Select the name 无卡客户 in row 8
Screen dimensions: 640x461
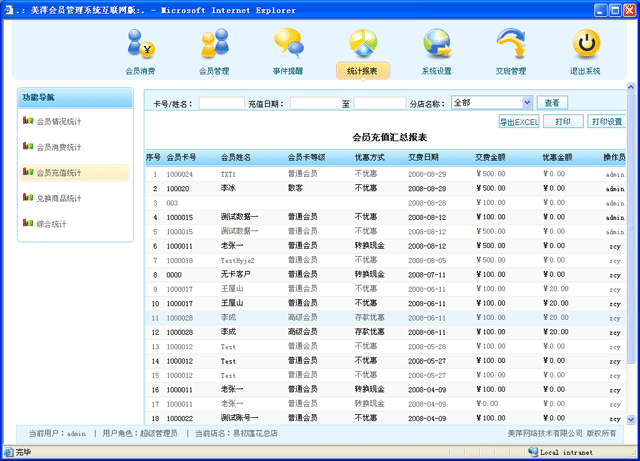pos(236,274)
